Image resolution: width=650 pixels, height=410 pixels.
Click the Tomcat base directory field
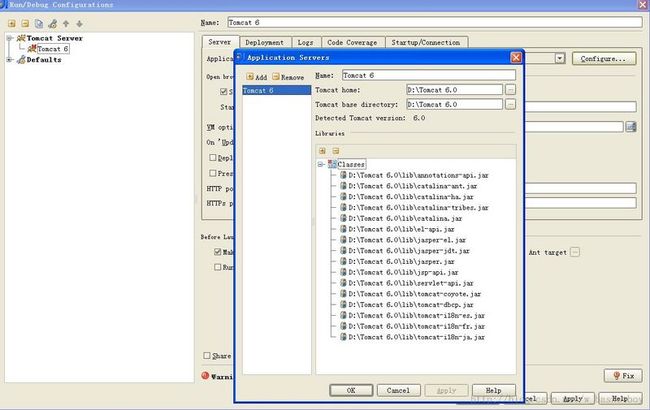[x=455, y=104]
